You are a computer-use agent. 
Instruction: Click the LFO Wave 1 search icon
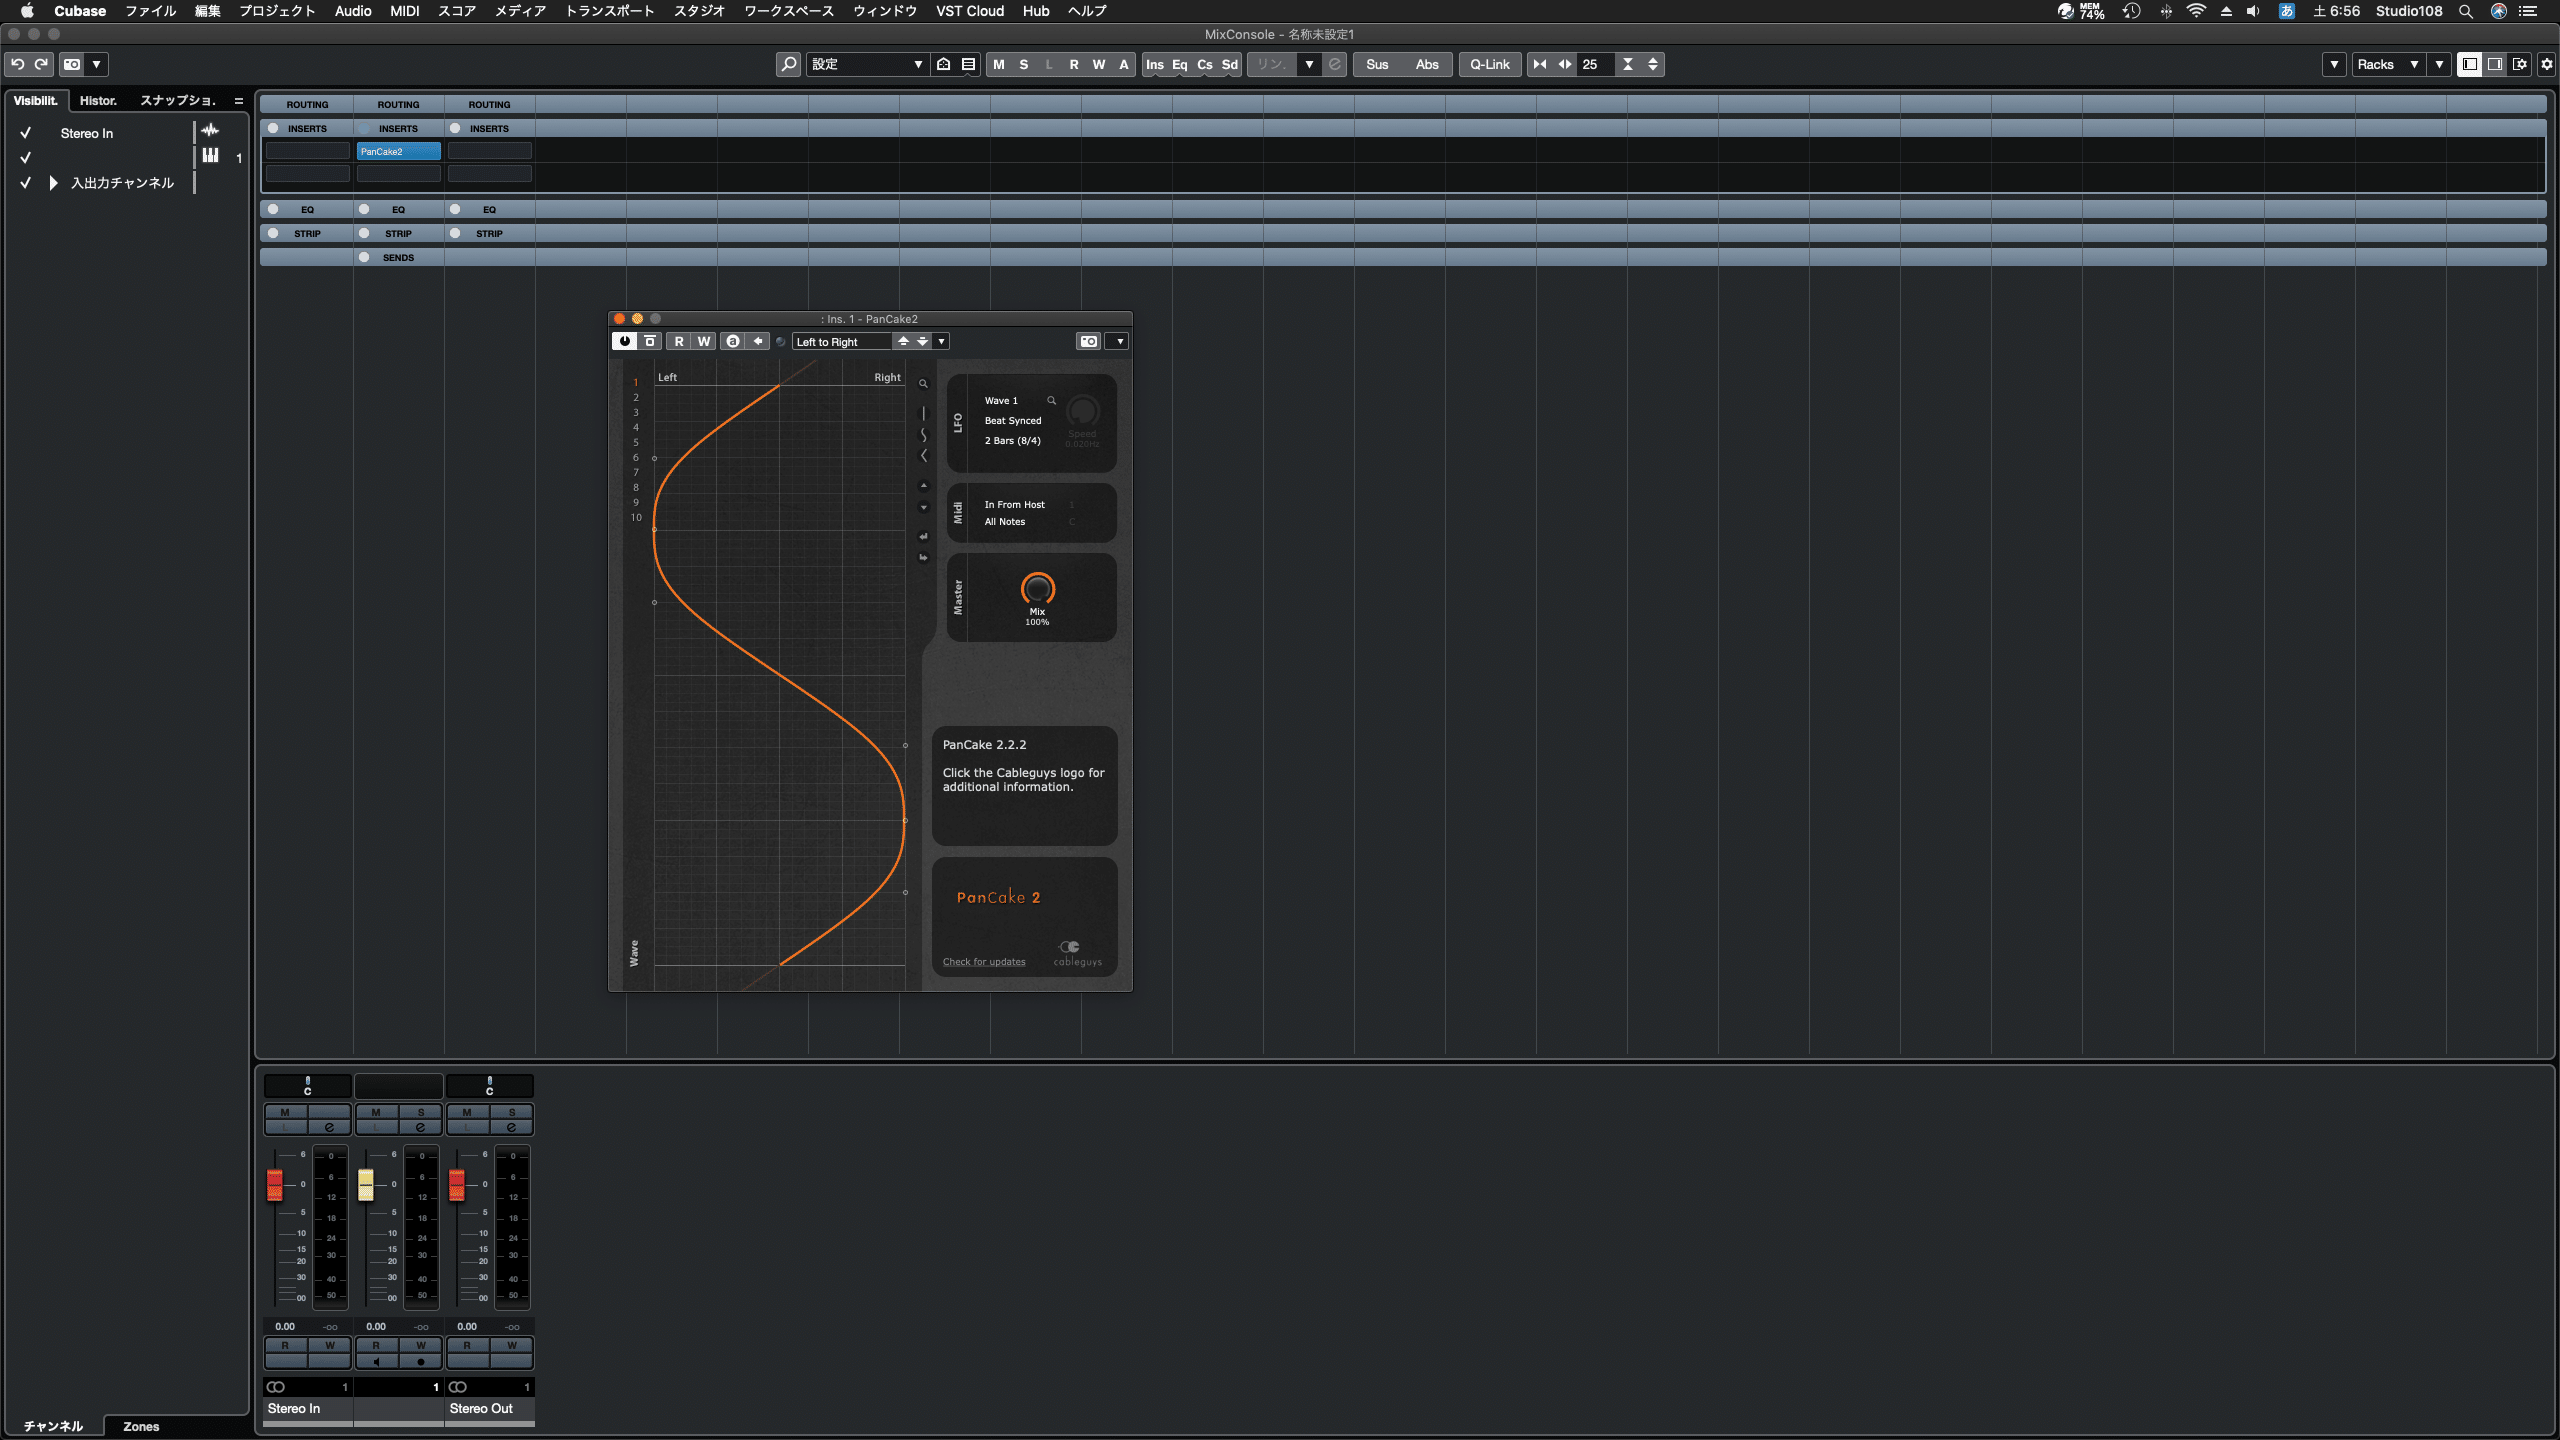(x=1051, y=400)
